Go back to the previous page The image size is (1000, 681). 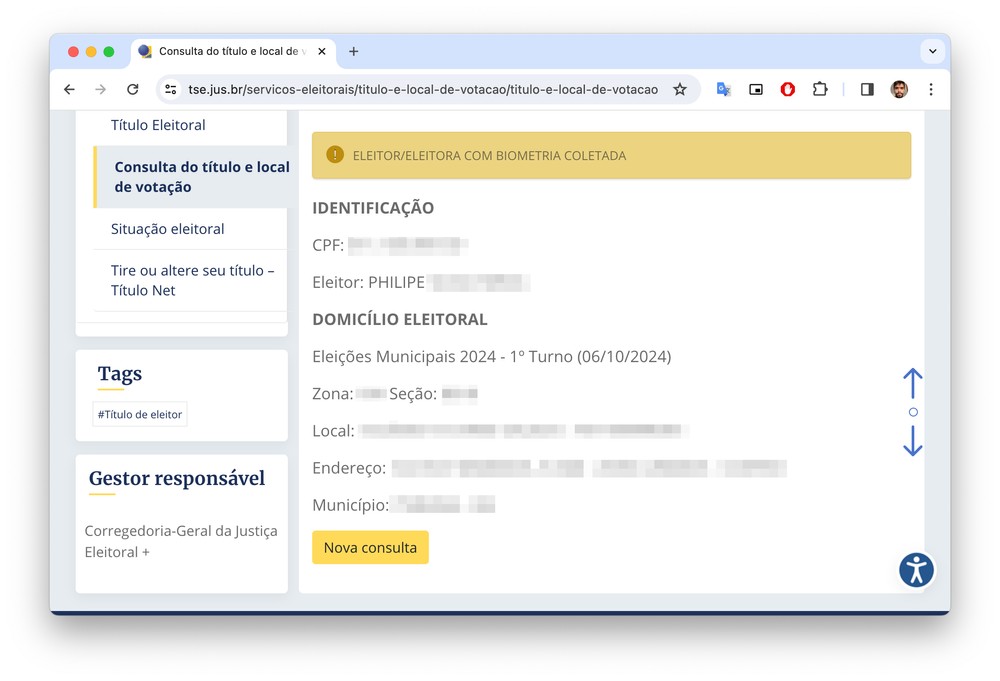tap(69, 90)
